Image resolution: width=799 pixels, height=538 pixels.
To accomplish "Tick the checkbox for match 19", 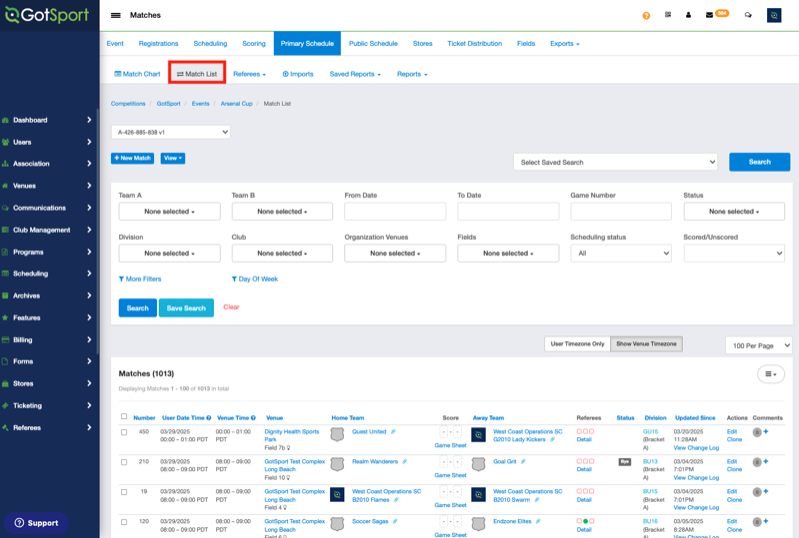I will tap(124, 492).
